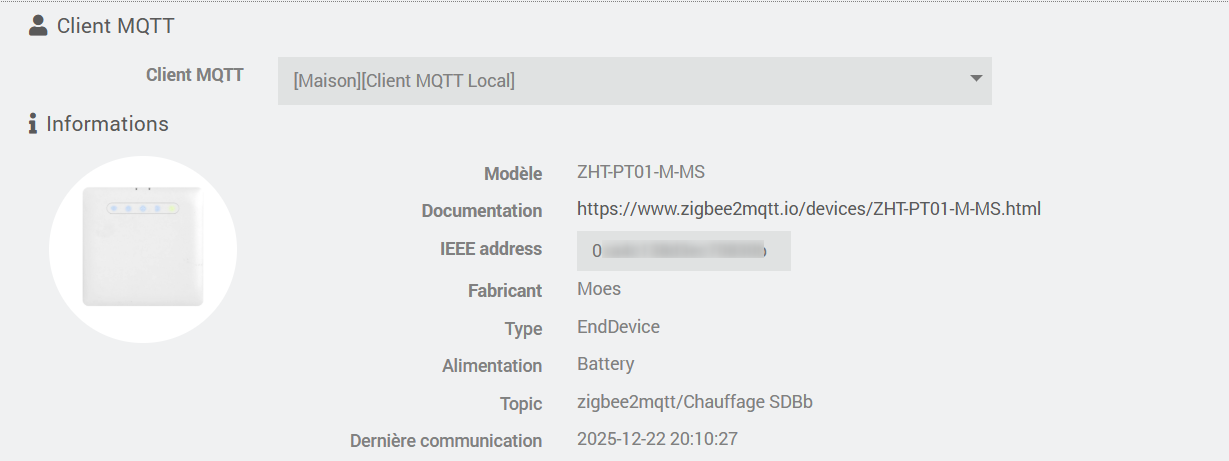Click the Alimentation field label

pos(491,366)
